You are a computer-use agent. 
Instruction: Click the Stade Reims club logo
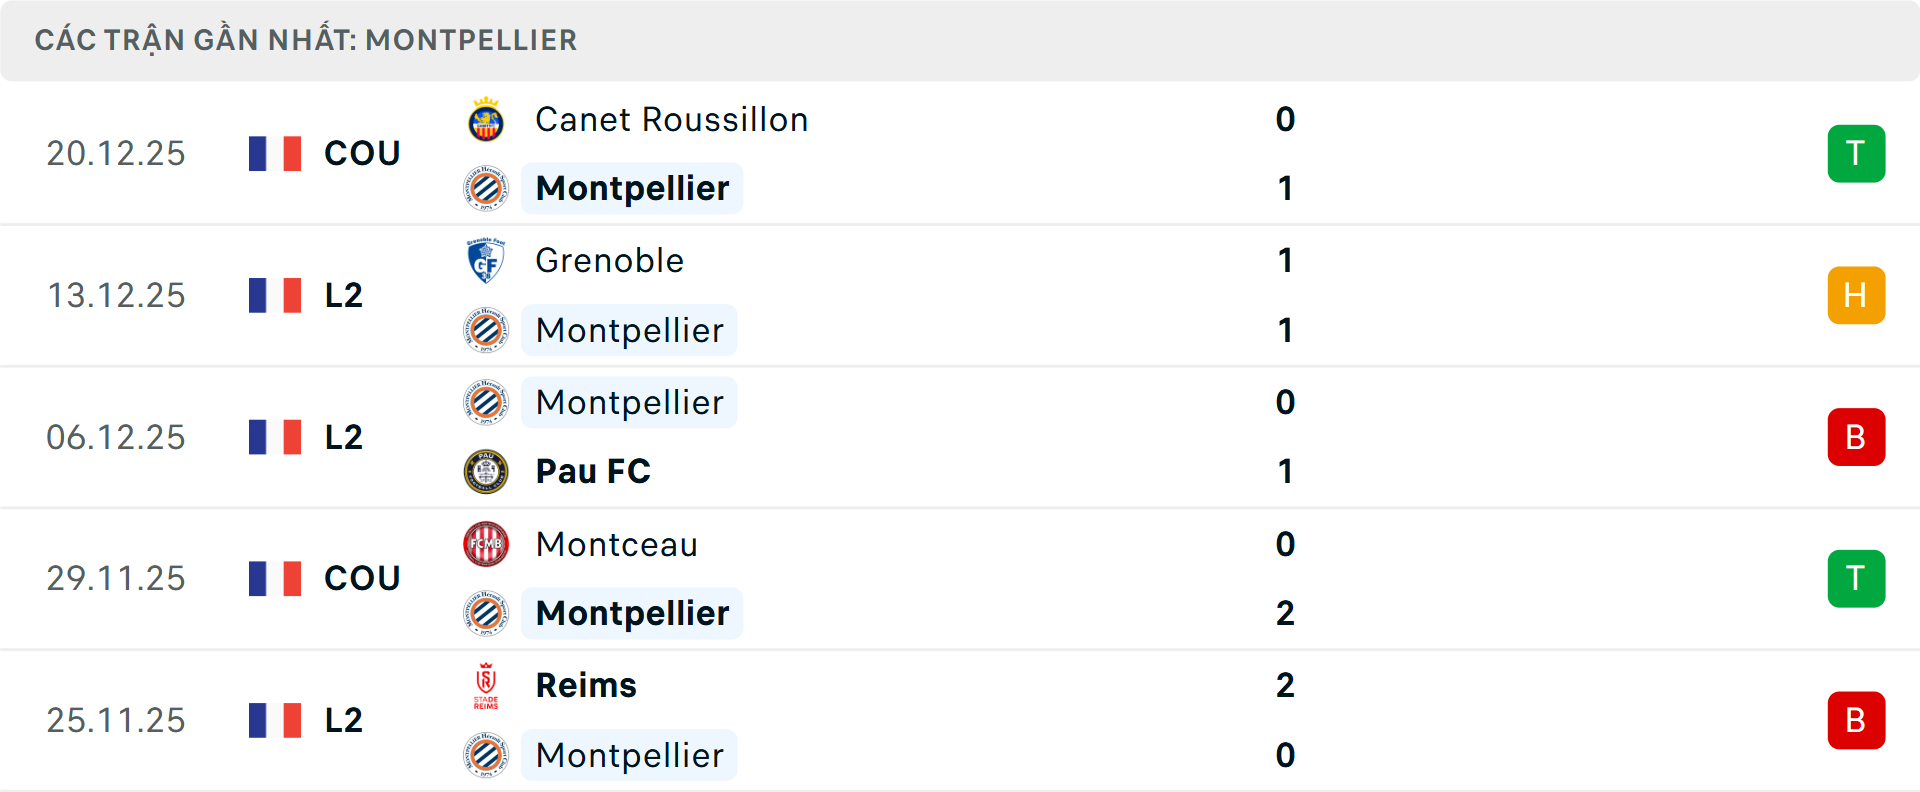click(x=486, y=685)
